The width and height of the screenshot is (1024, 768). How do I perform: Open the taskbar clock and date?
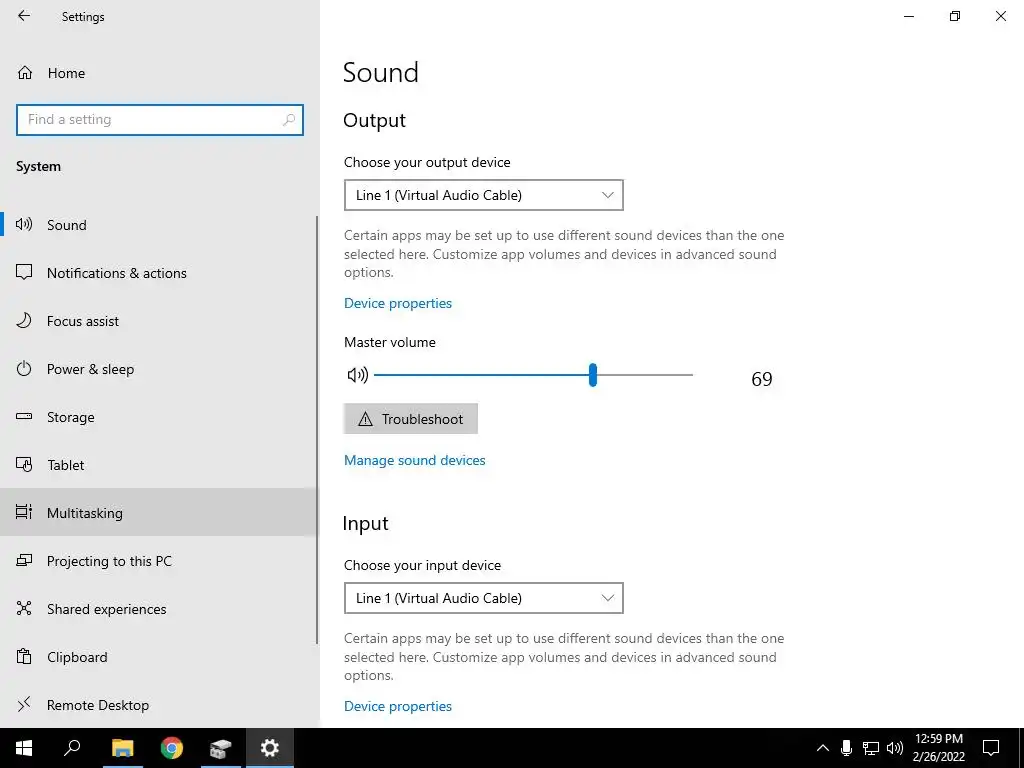pyautogui.click(x=939, y=748)
